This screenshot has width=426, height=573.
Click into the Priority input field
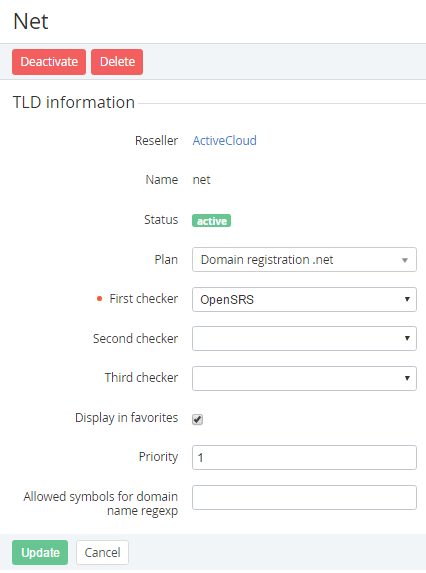point(304,457)
